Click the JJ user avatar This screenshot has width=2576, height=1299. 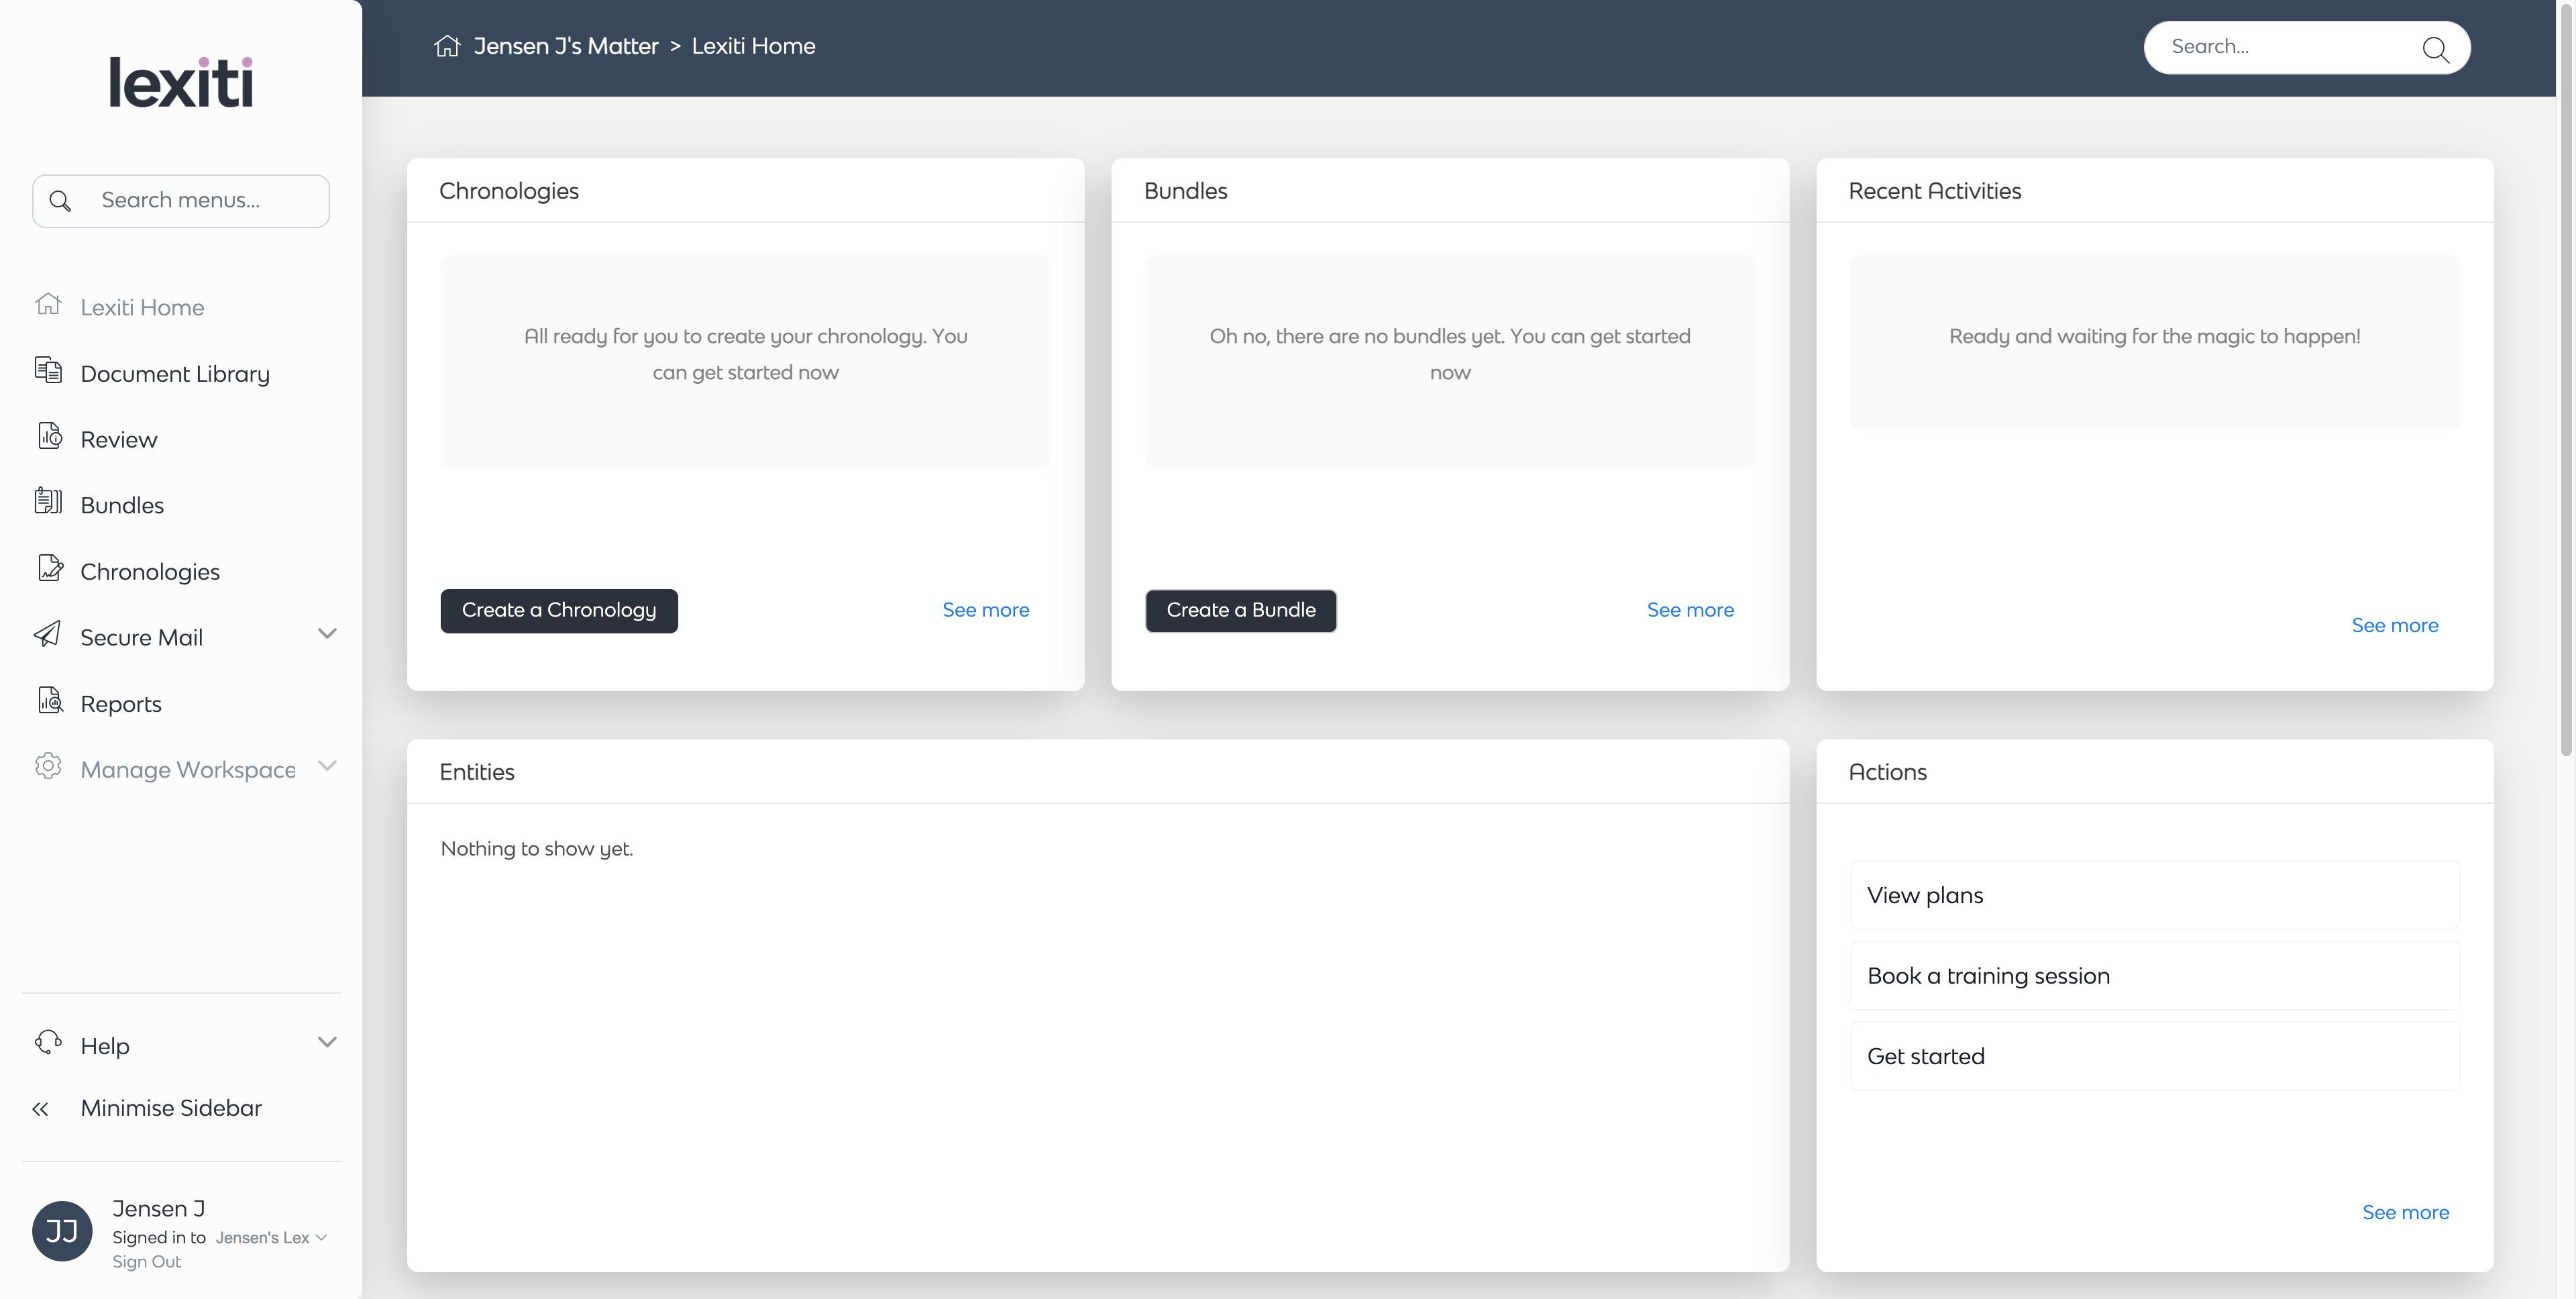[x=62, y=1231]
